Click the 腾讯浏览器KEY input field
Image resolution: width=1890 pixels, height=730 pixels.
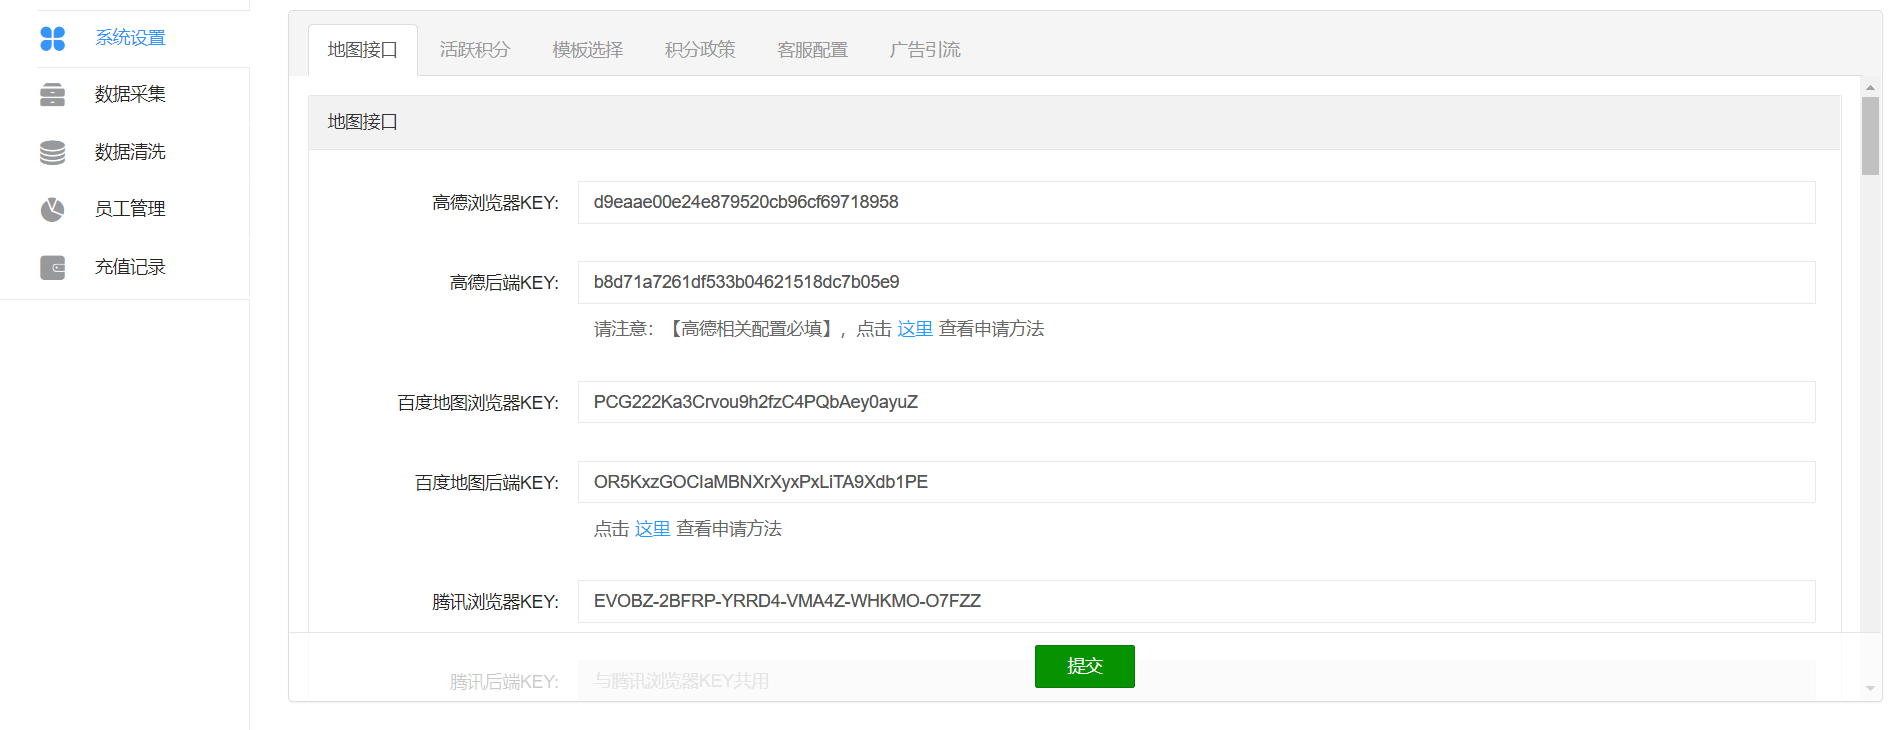click(1196, 601)
